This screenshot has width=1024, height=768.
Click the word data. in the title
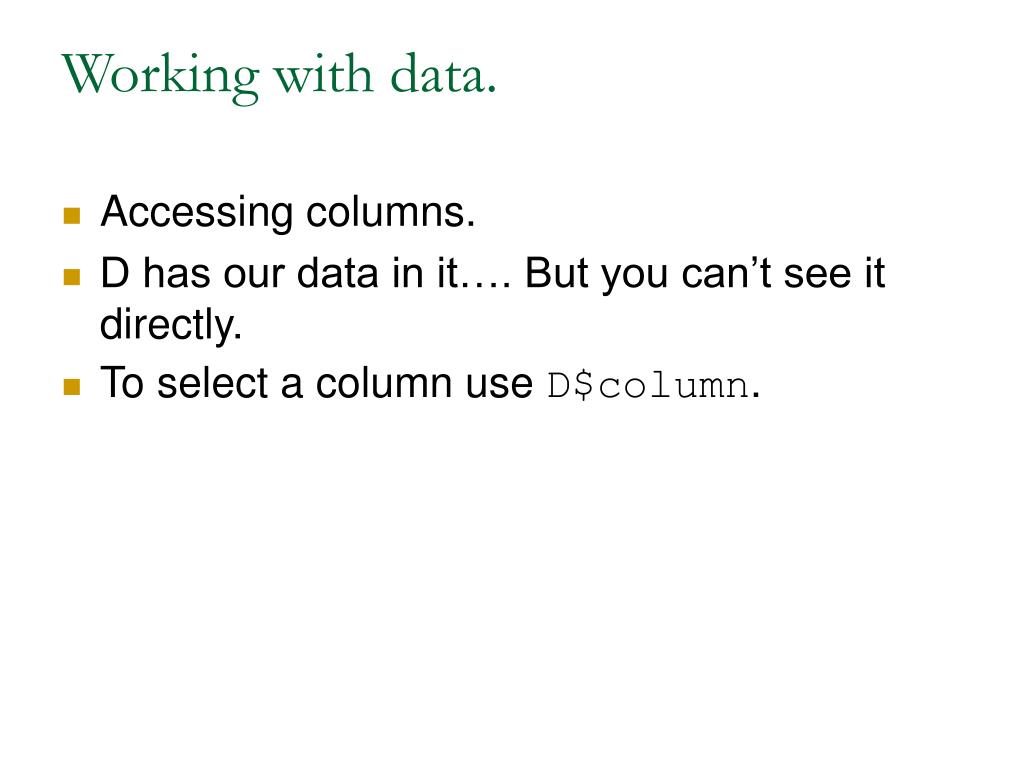click(x=443, y=74)
